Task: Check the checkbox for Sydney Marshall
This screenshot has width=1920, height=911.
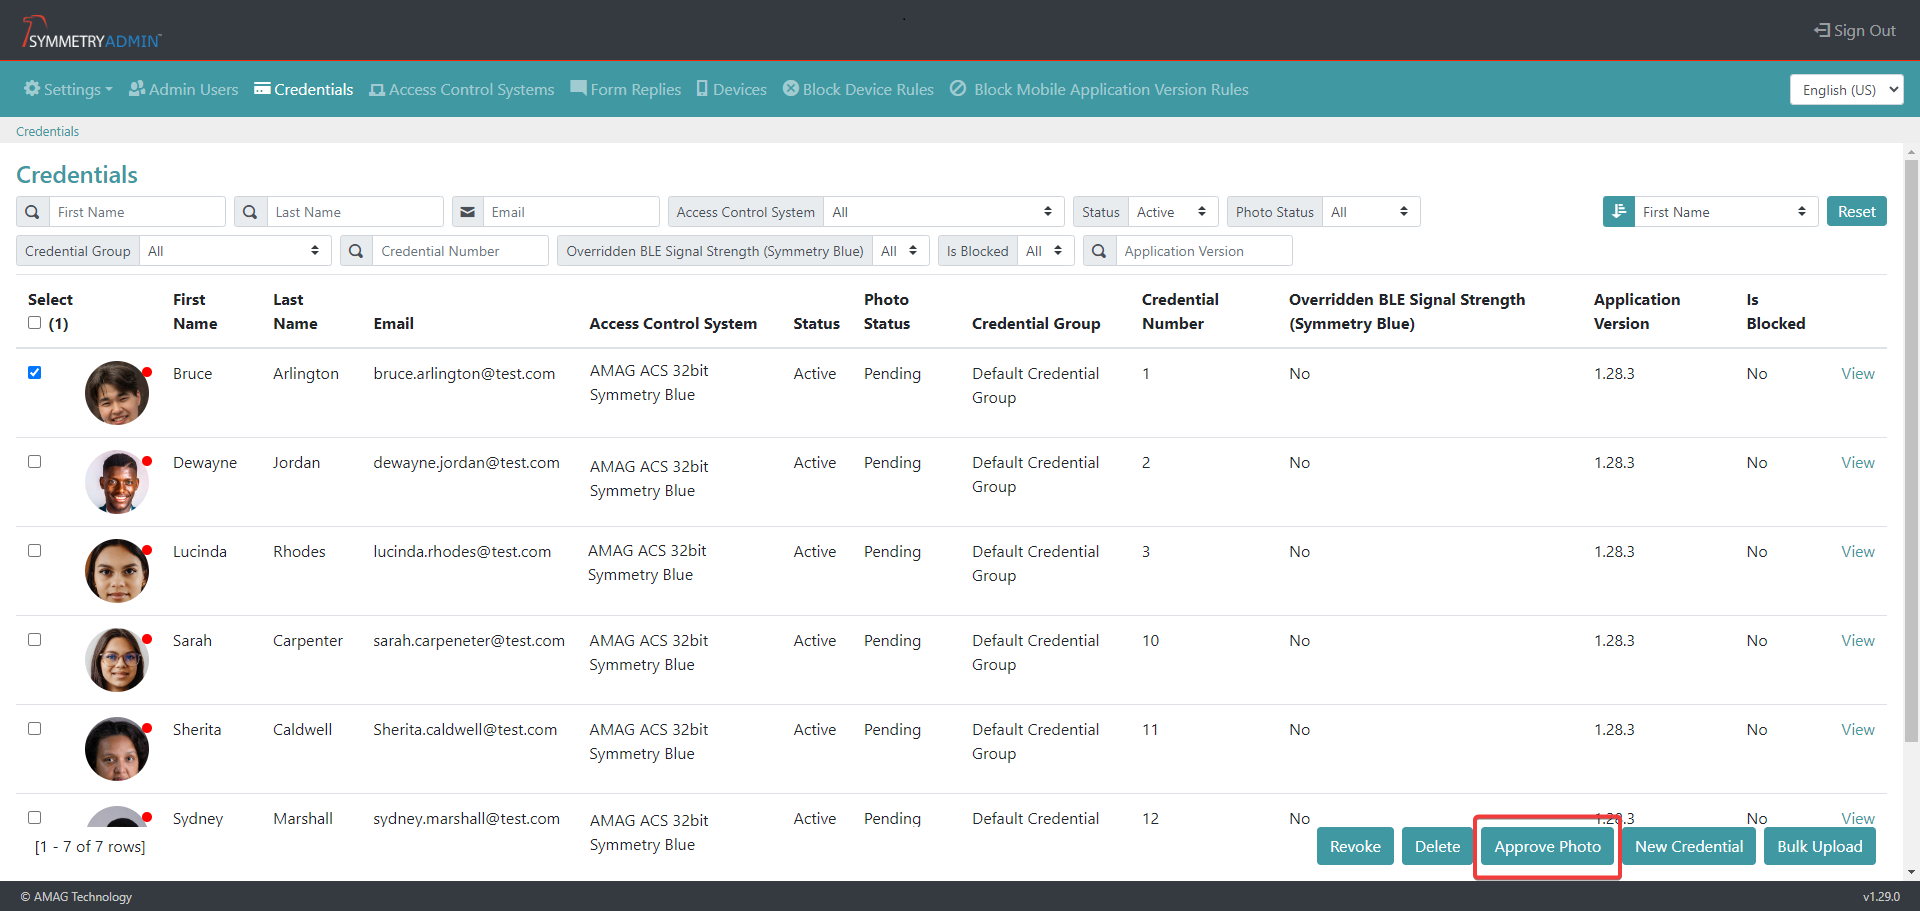Action: pyautogui.click(x=35, y=818)
